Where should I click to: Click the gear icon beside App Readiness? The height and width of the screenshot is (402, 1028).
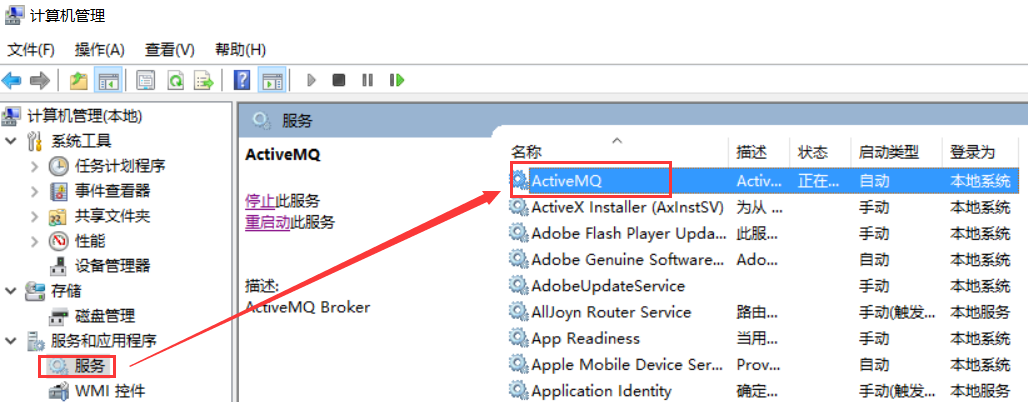click(x=519, y=338)
